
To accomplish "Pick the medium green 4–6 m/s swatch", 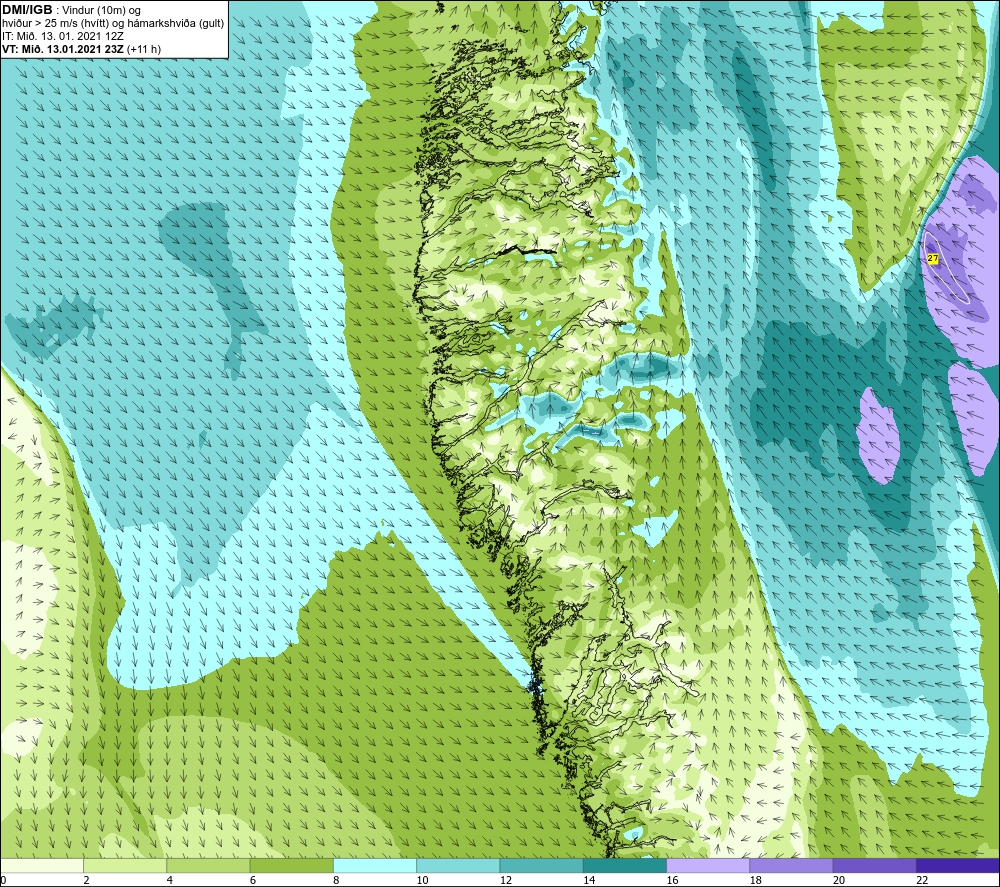I will click(x=208, y=865).
